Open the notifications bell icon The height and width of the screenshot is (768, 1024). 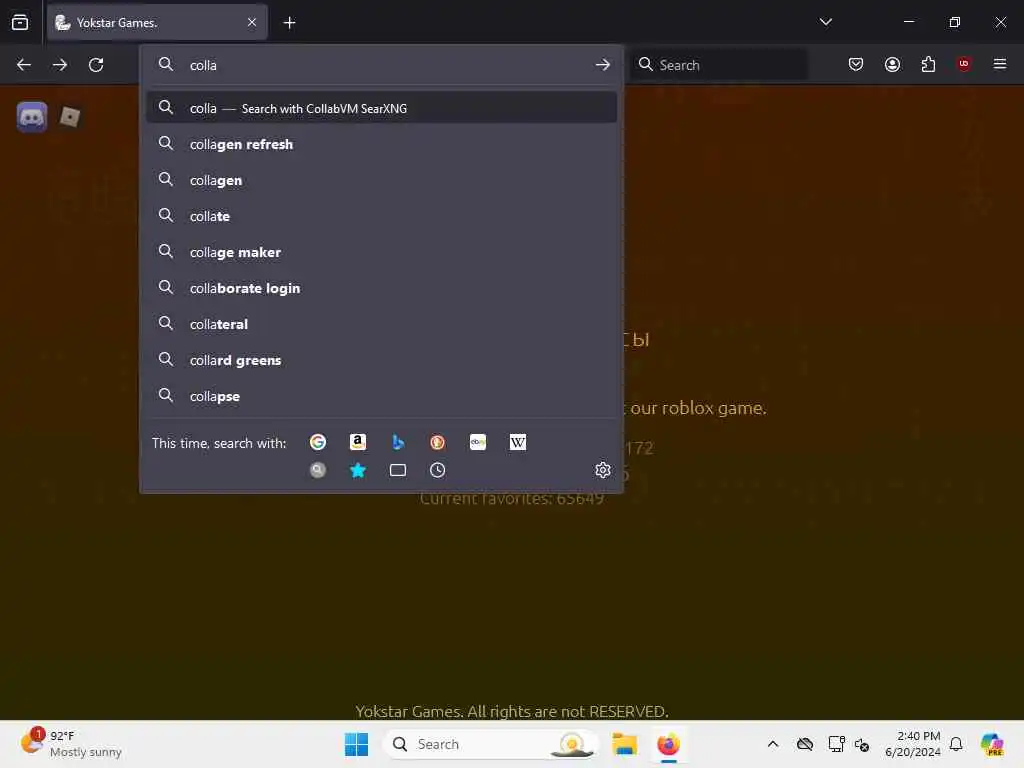[956, 744]
